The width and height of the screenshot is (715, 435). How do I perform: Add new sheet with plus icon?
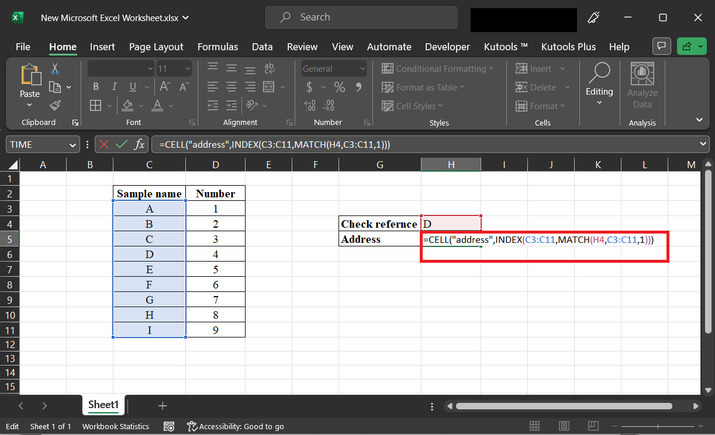click(x=162, y=405)
